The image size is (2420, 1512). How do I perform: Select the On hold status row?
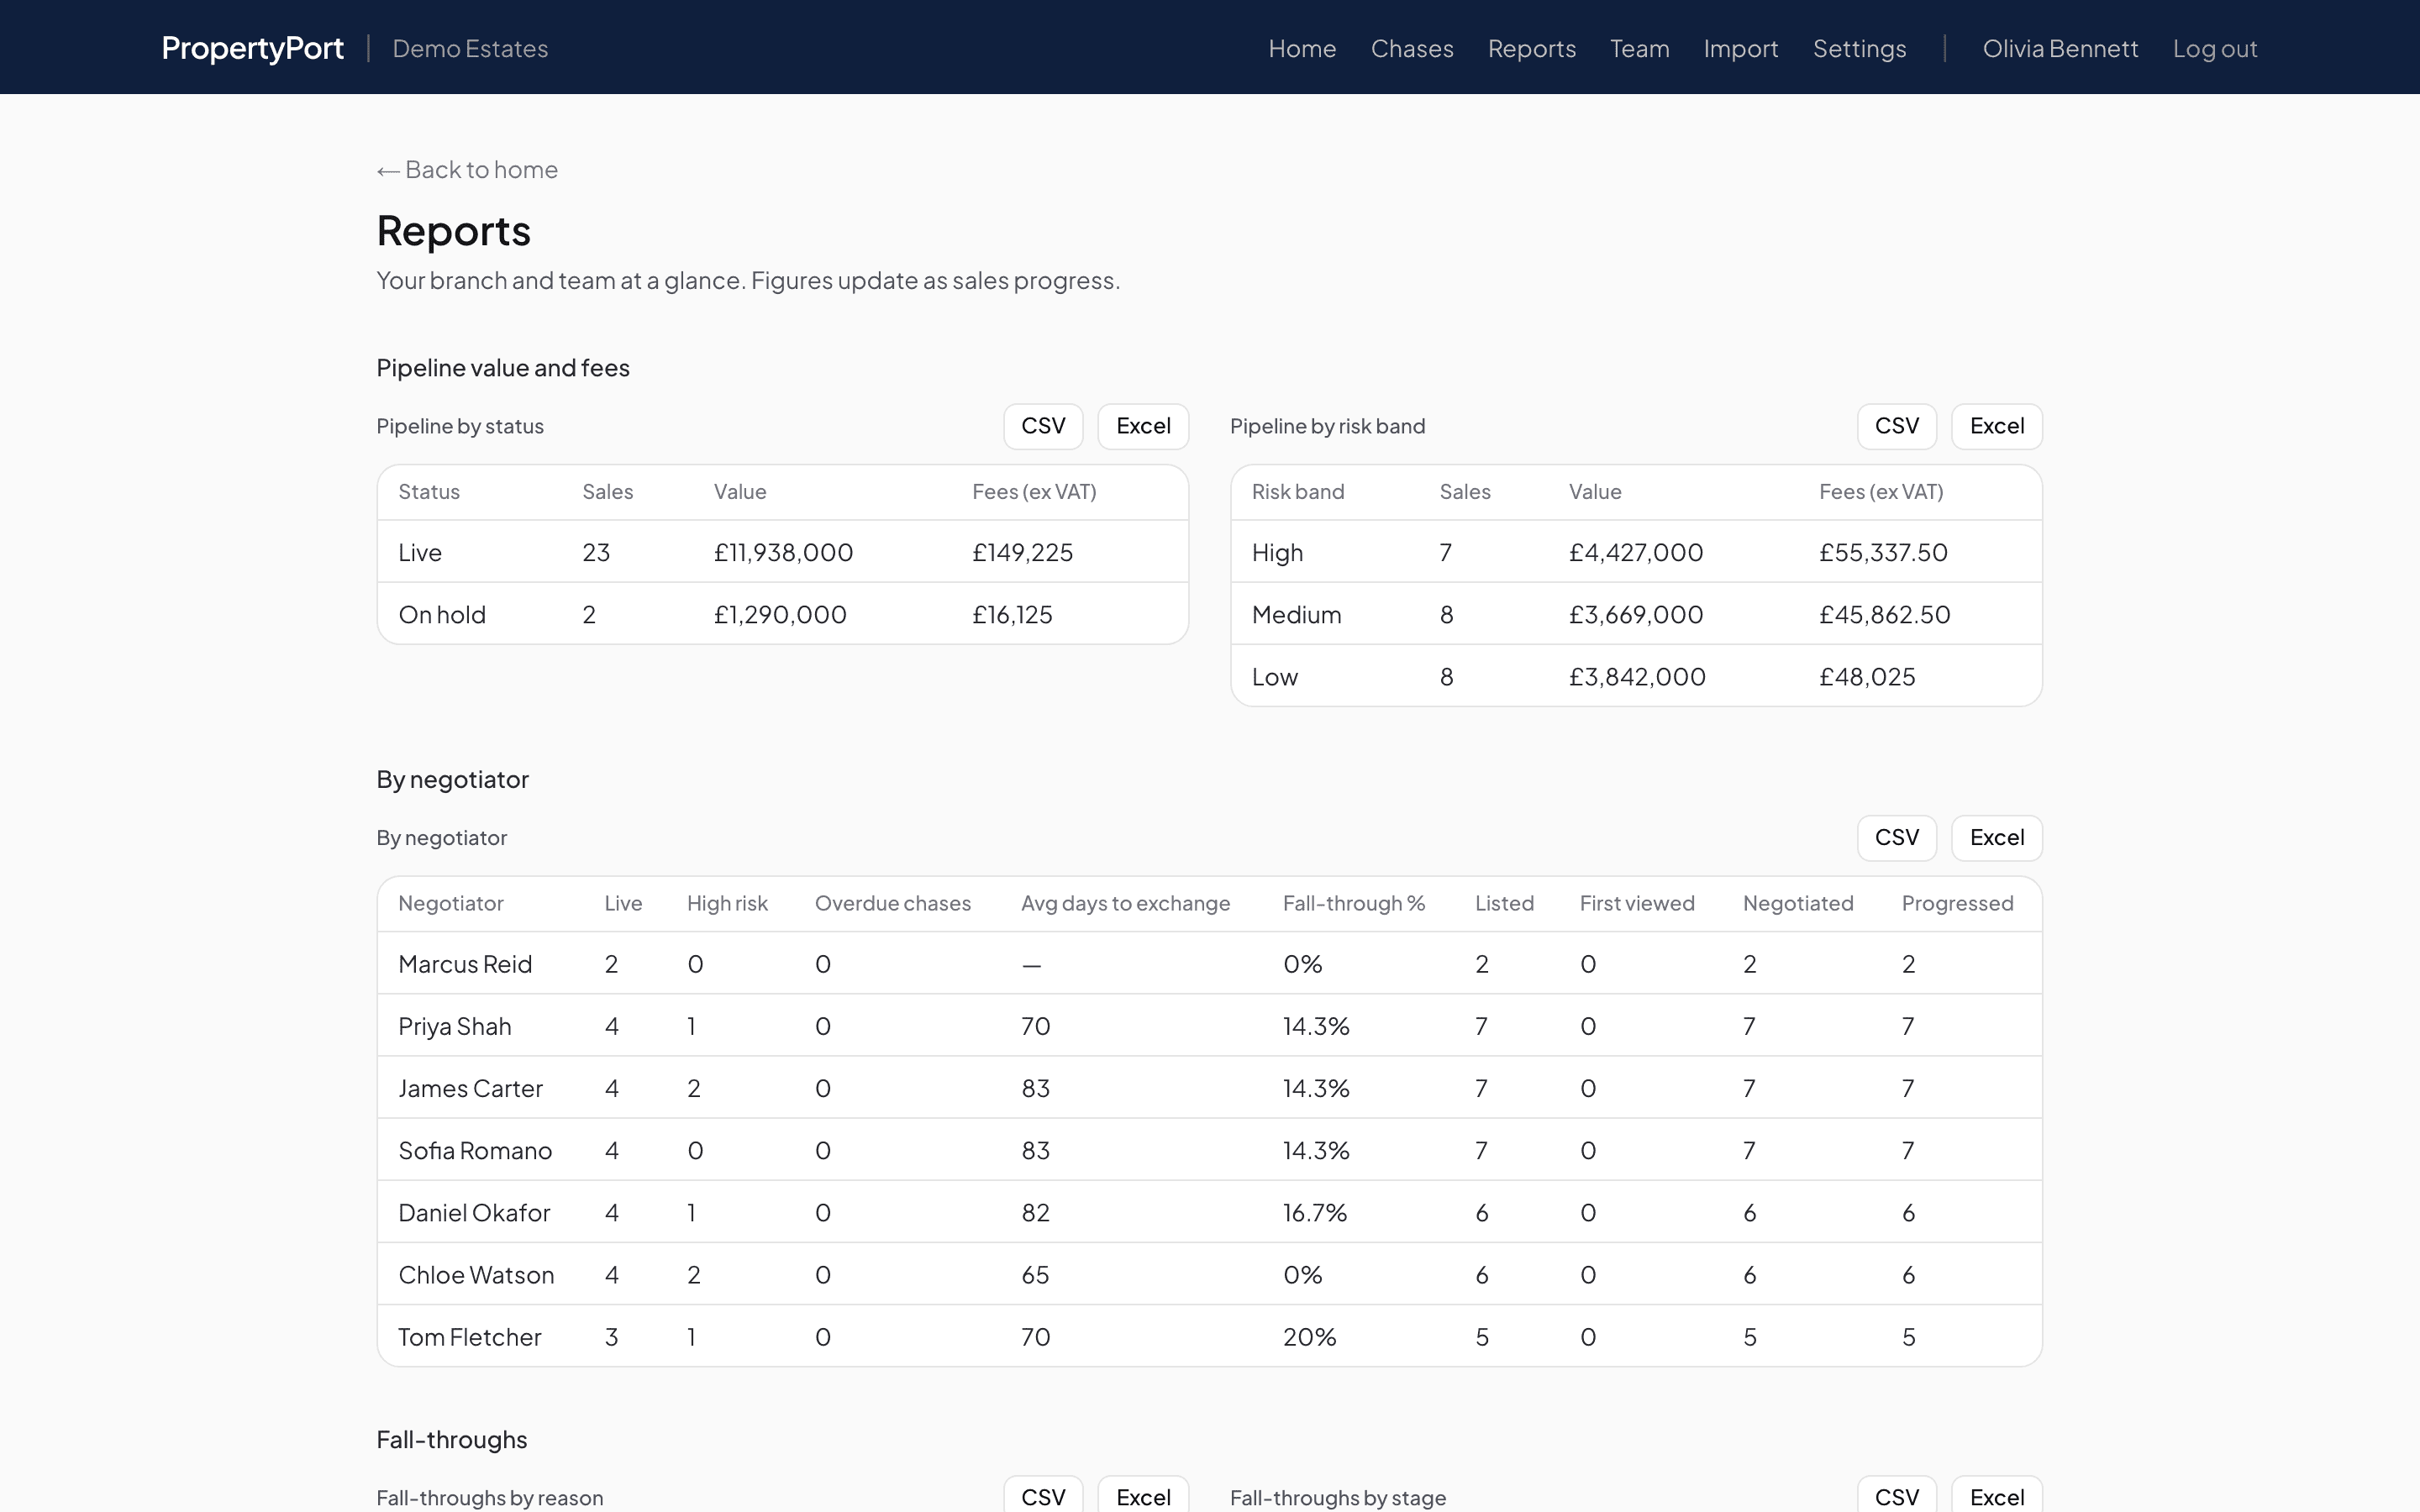pos(782,614)
